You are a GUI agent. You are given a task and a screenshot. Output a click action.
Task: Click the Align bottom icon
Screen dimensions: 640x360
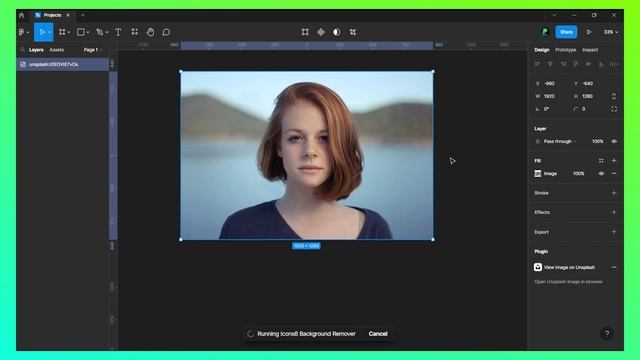601,64
